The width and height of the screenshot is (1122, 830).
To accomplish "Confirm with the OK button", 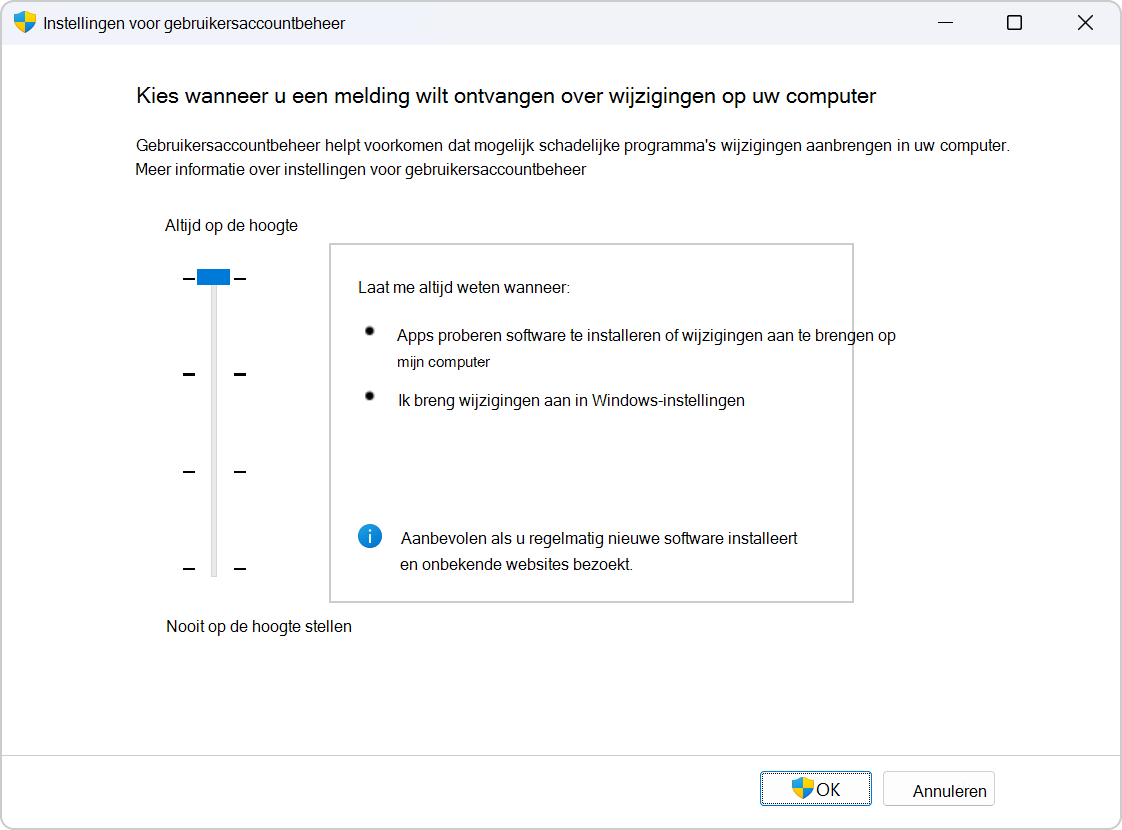I will point(816,789).
